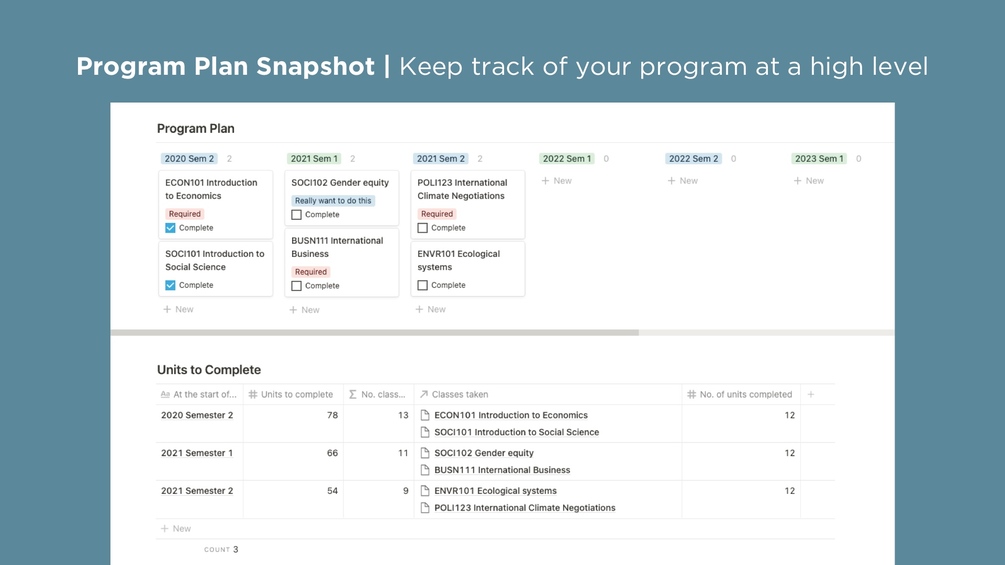Tick Complete on ENVR101 Ecological systems card
This screenshot has height=565, width=1005.
coord(422,285)
